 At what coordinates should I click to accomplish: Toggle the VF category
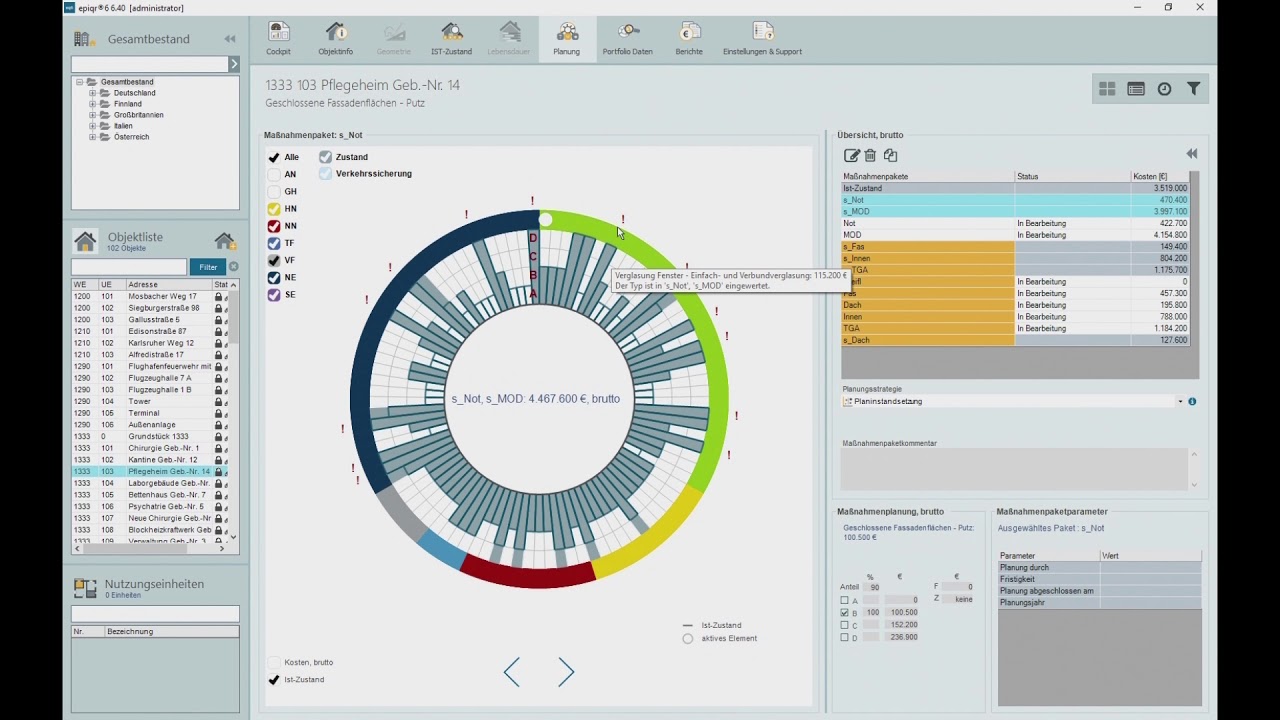(x=274, y=260)
